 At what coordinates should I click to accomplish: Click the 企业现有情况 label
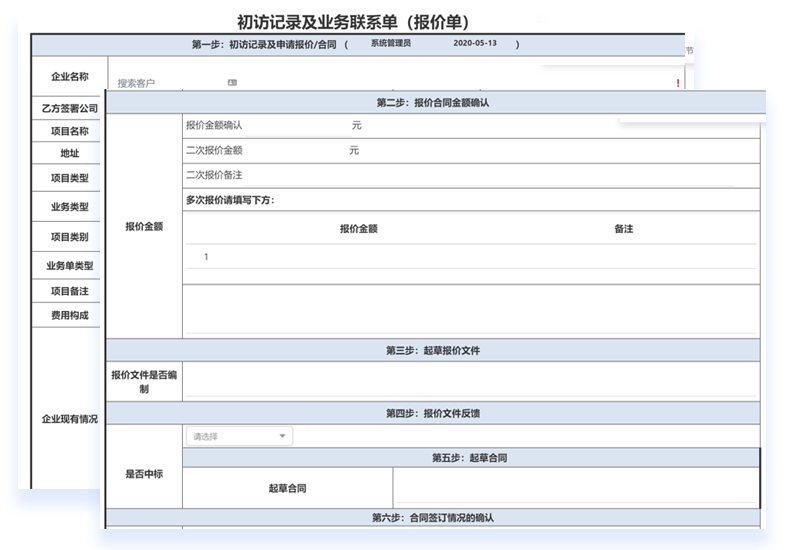(70, 419)
